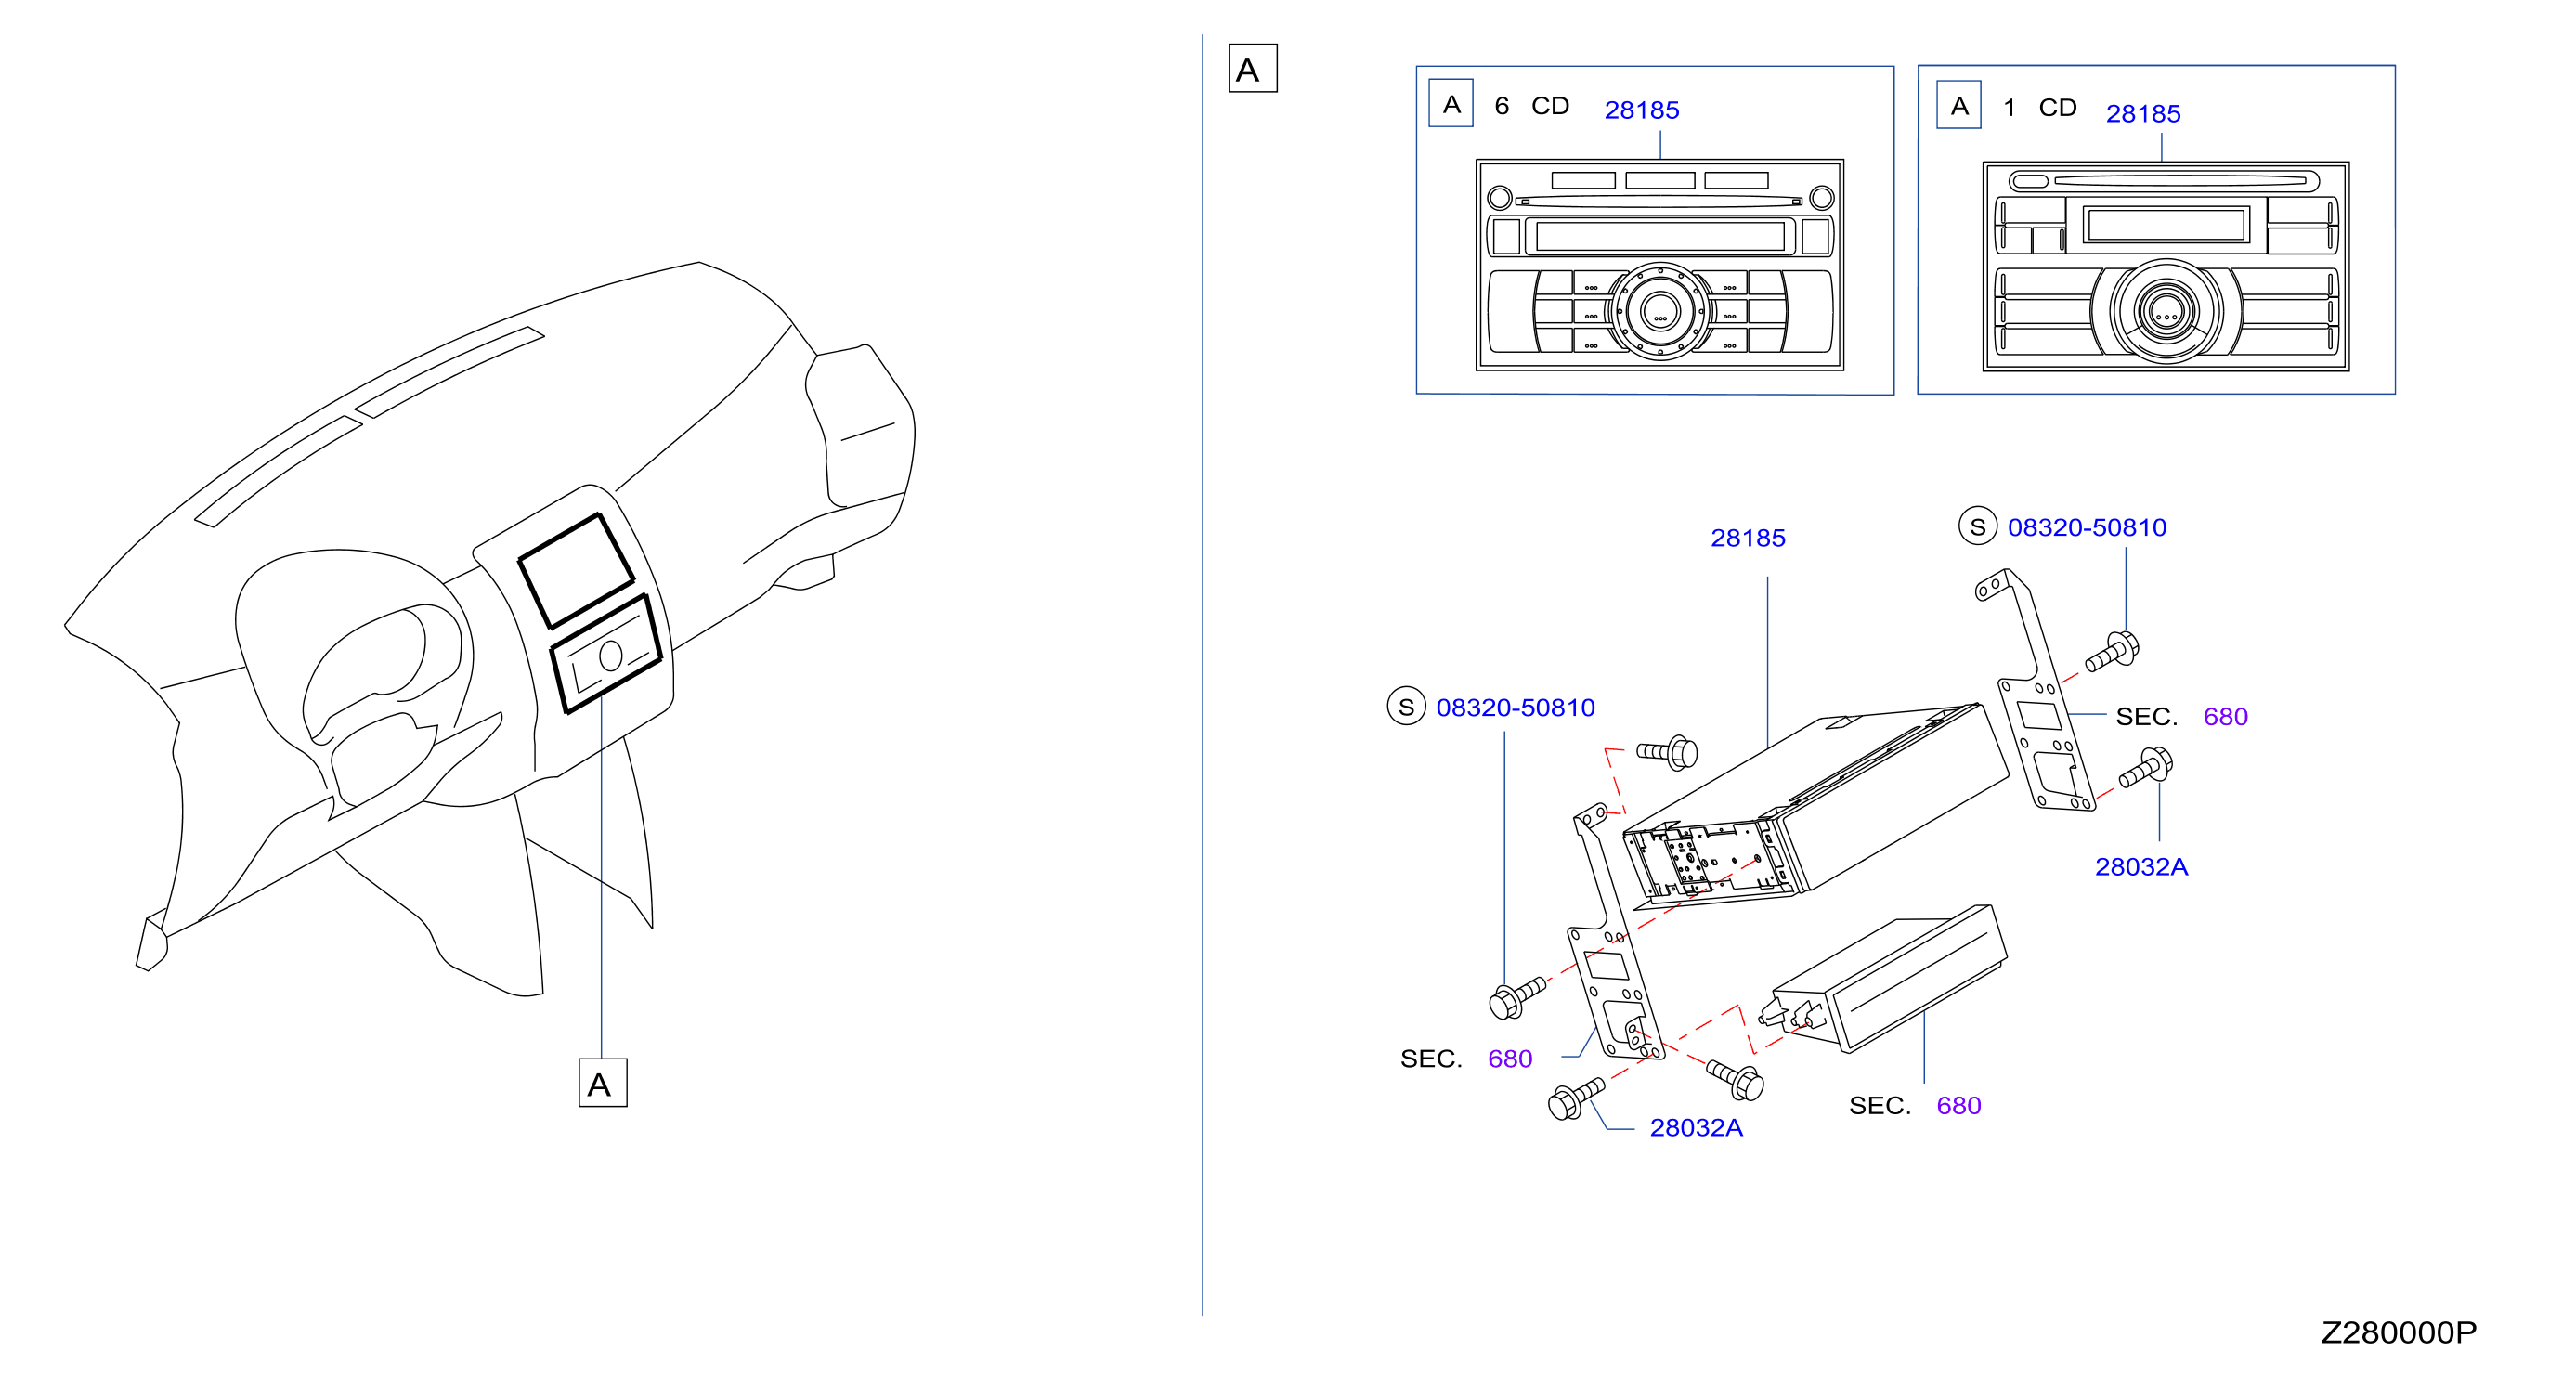Screen dimensions: 2576x1378
Task: Click the storage pocket box illustration
Action: 1883,980
